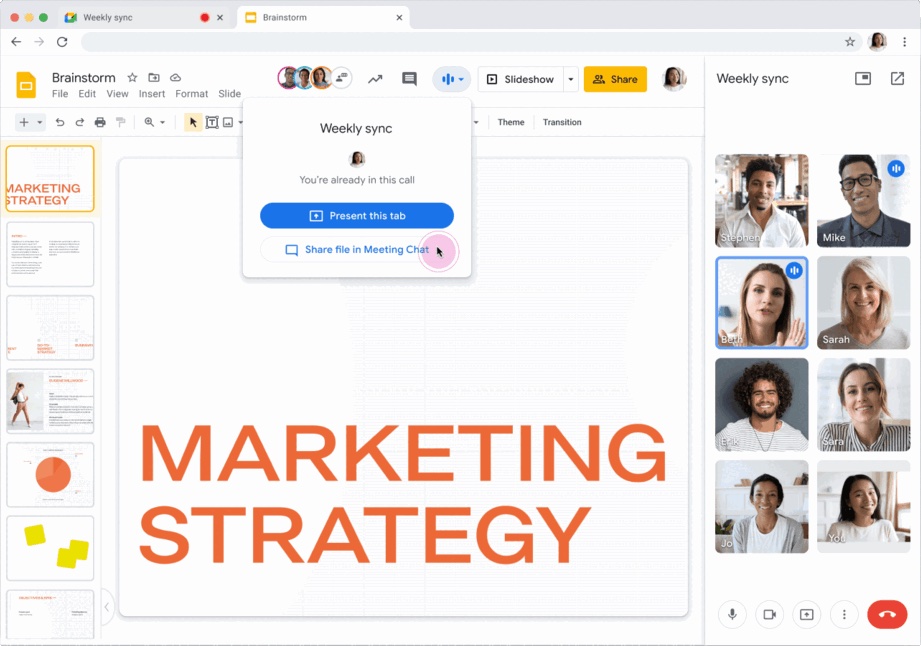Expand the Slideshow dropdown arrow
921x646 pixels.
tap(571, 79)
